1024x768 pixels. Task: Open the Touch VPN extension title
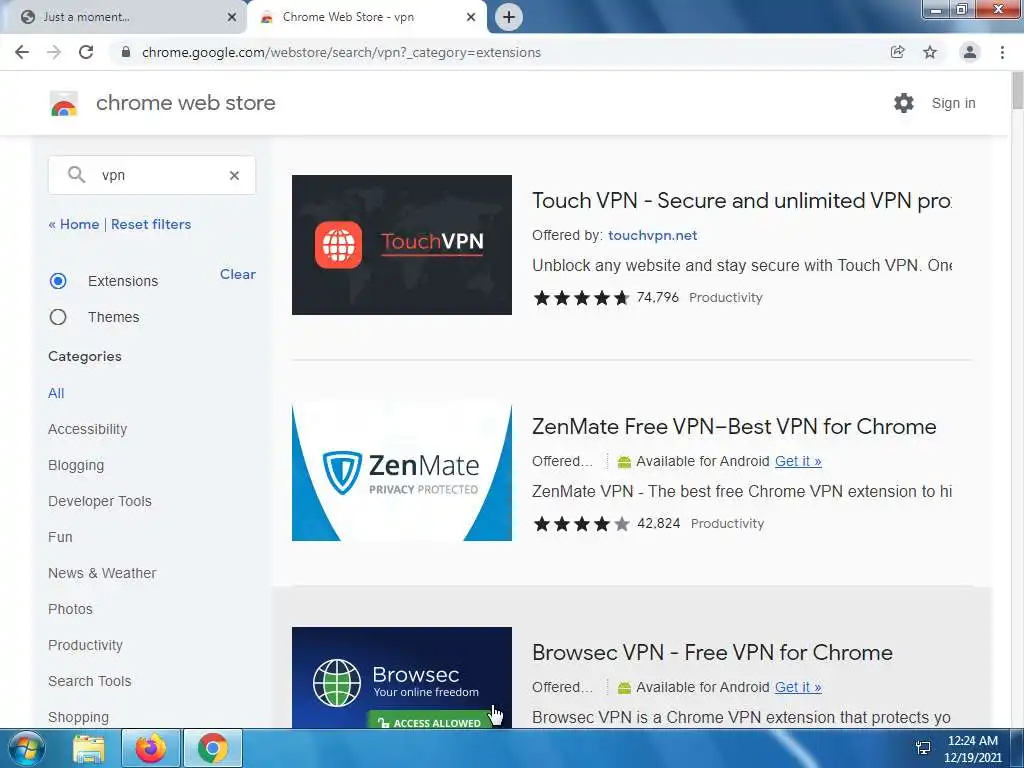click(741, 200)
